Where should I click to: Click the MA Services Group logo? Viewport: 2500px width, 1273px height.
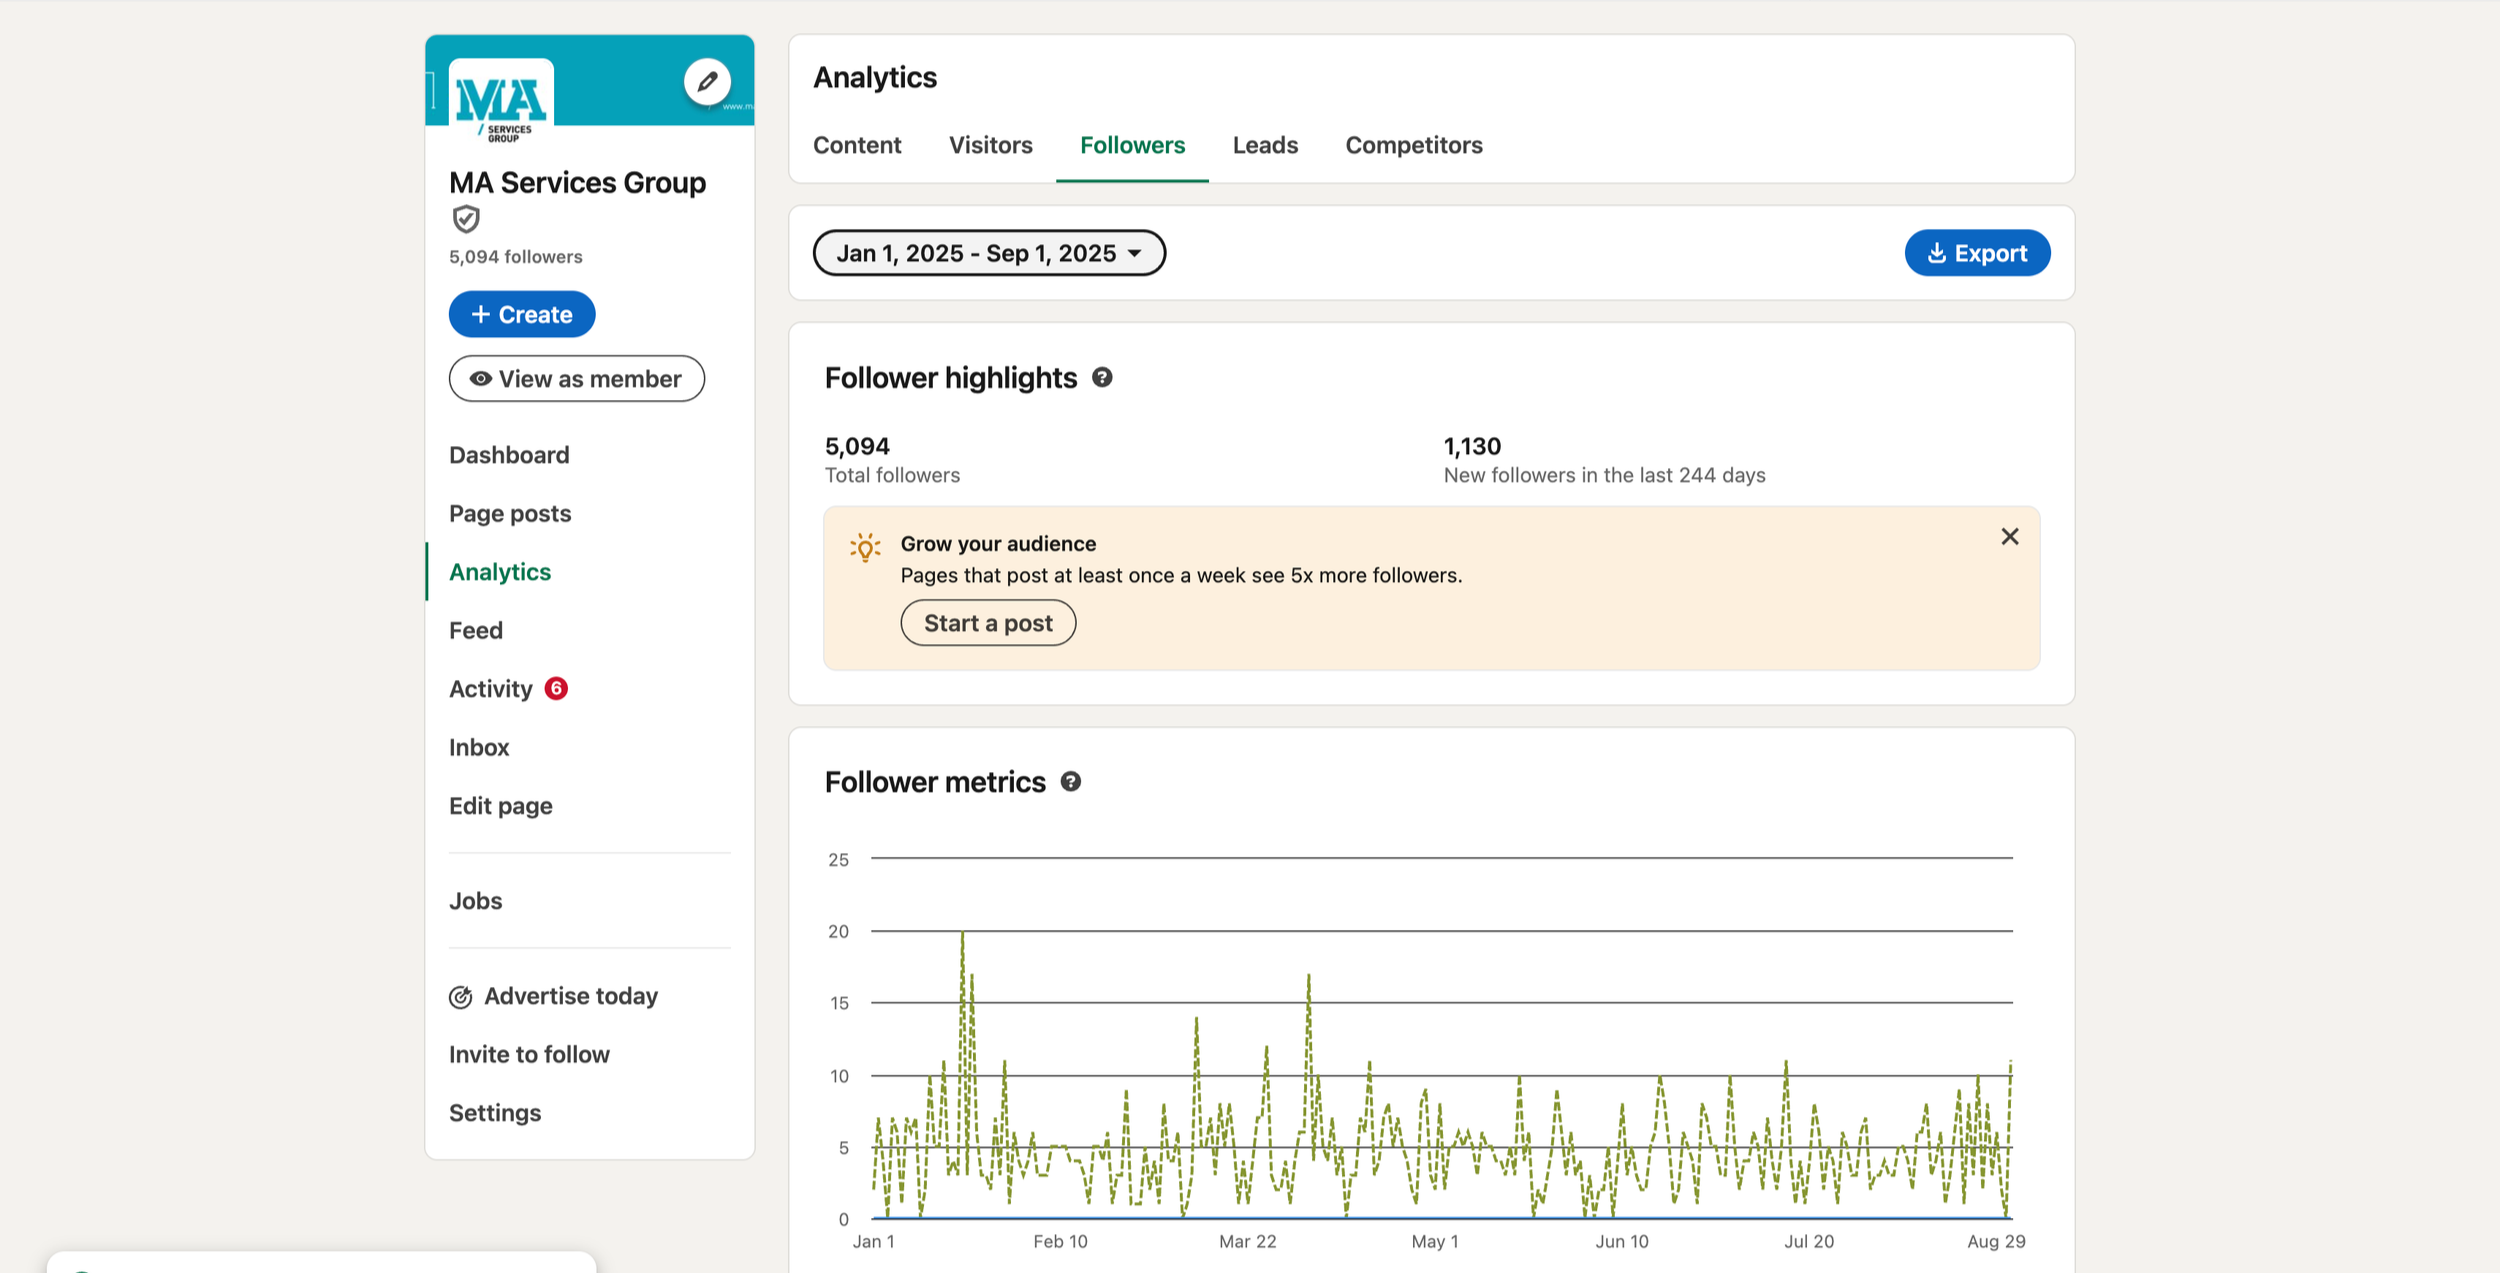tap(501, 103)
